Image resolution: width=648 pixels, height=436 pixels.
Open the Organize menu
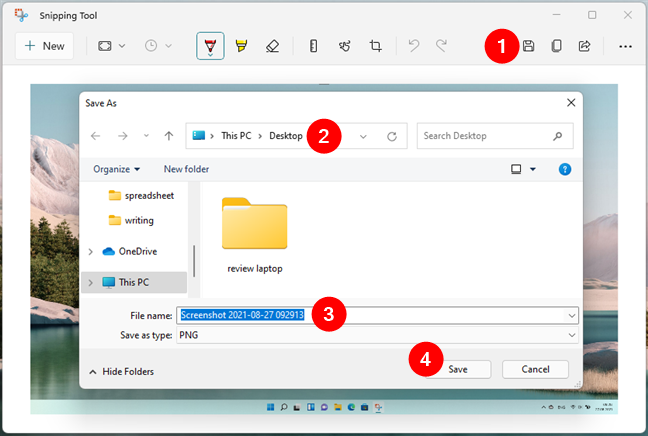[x=117, y=169]
